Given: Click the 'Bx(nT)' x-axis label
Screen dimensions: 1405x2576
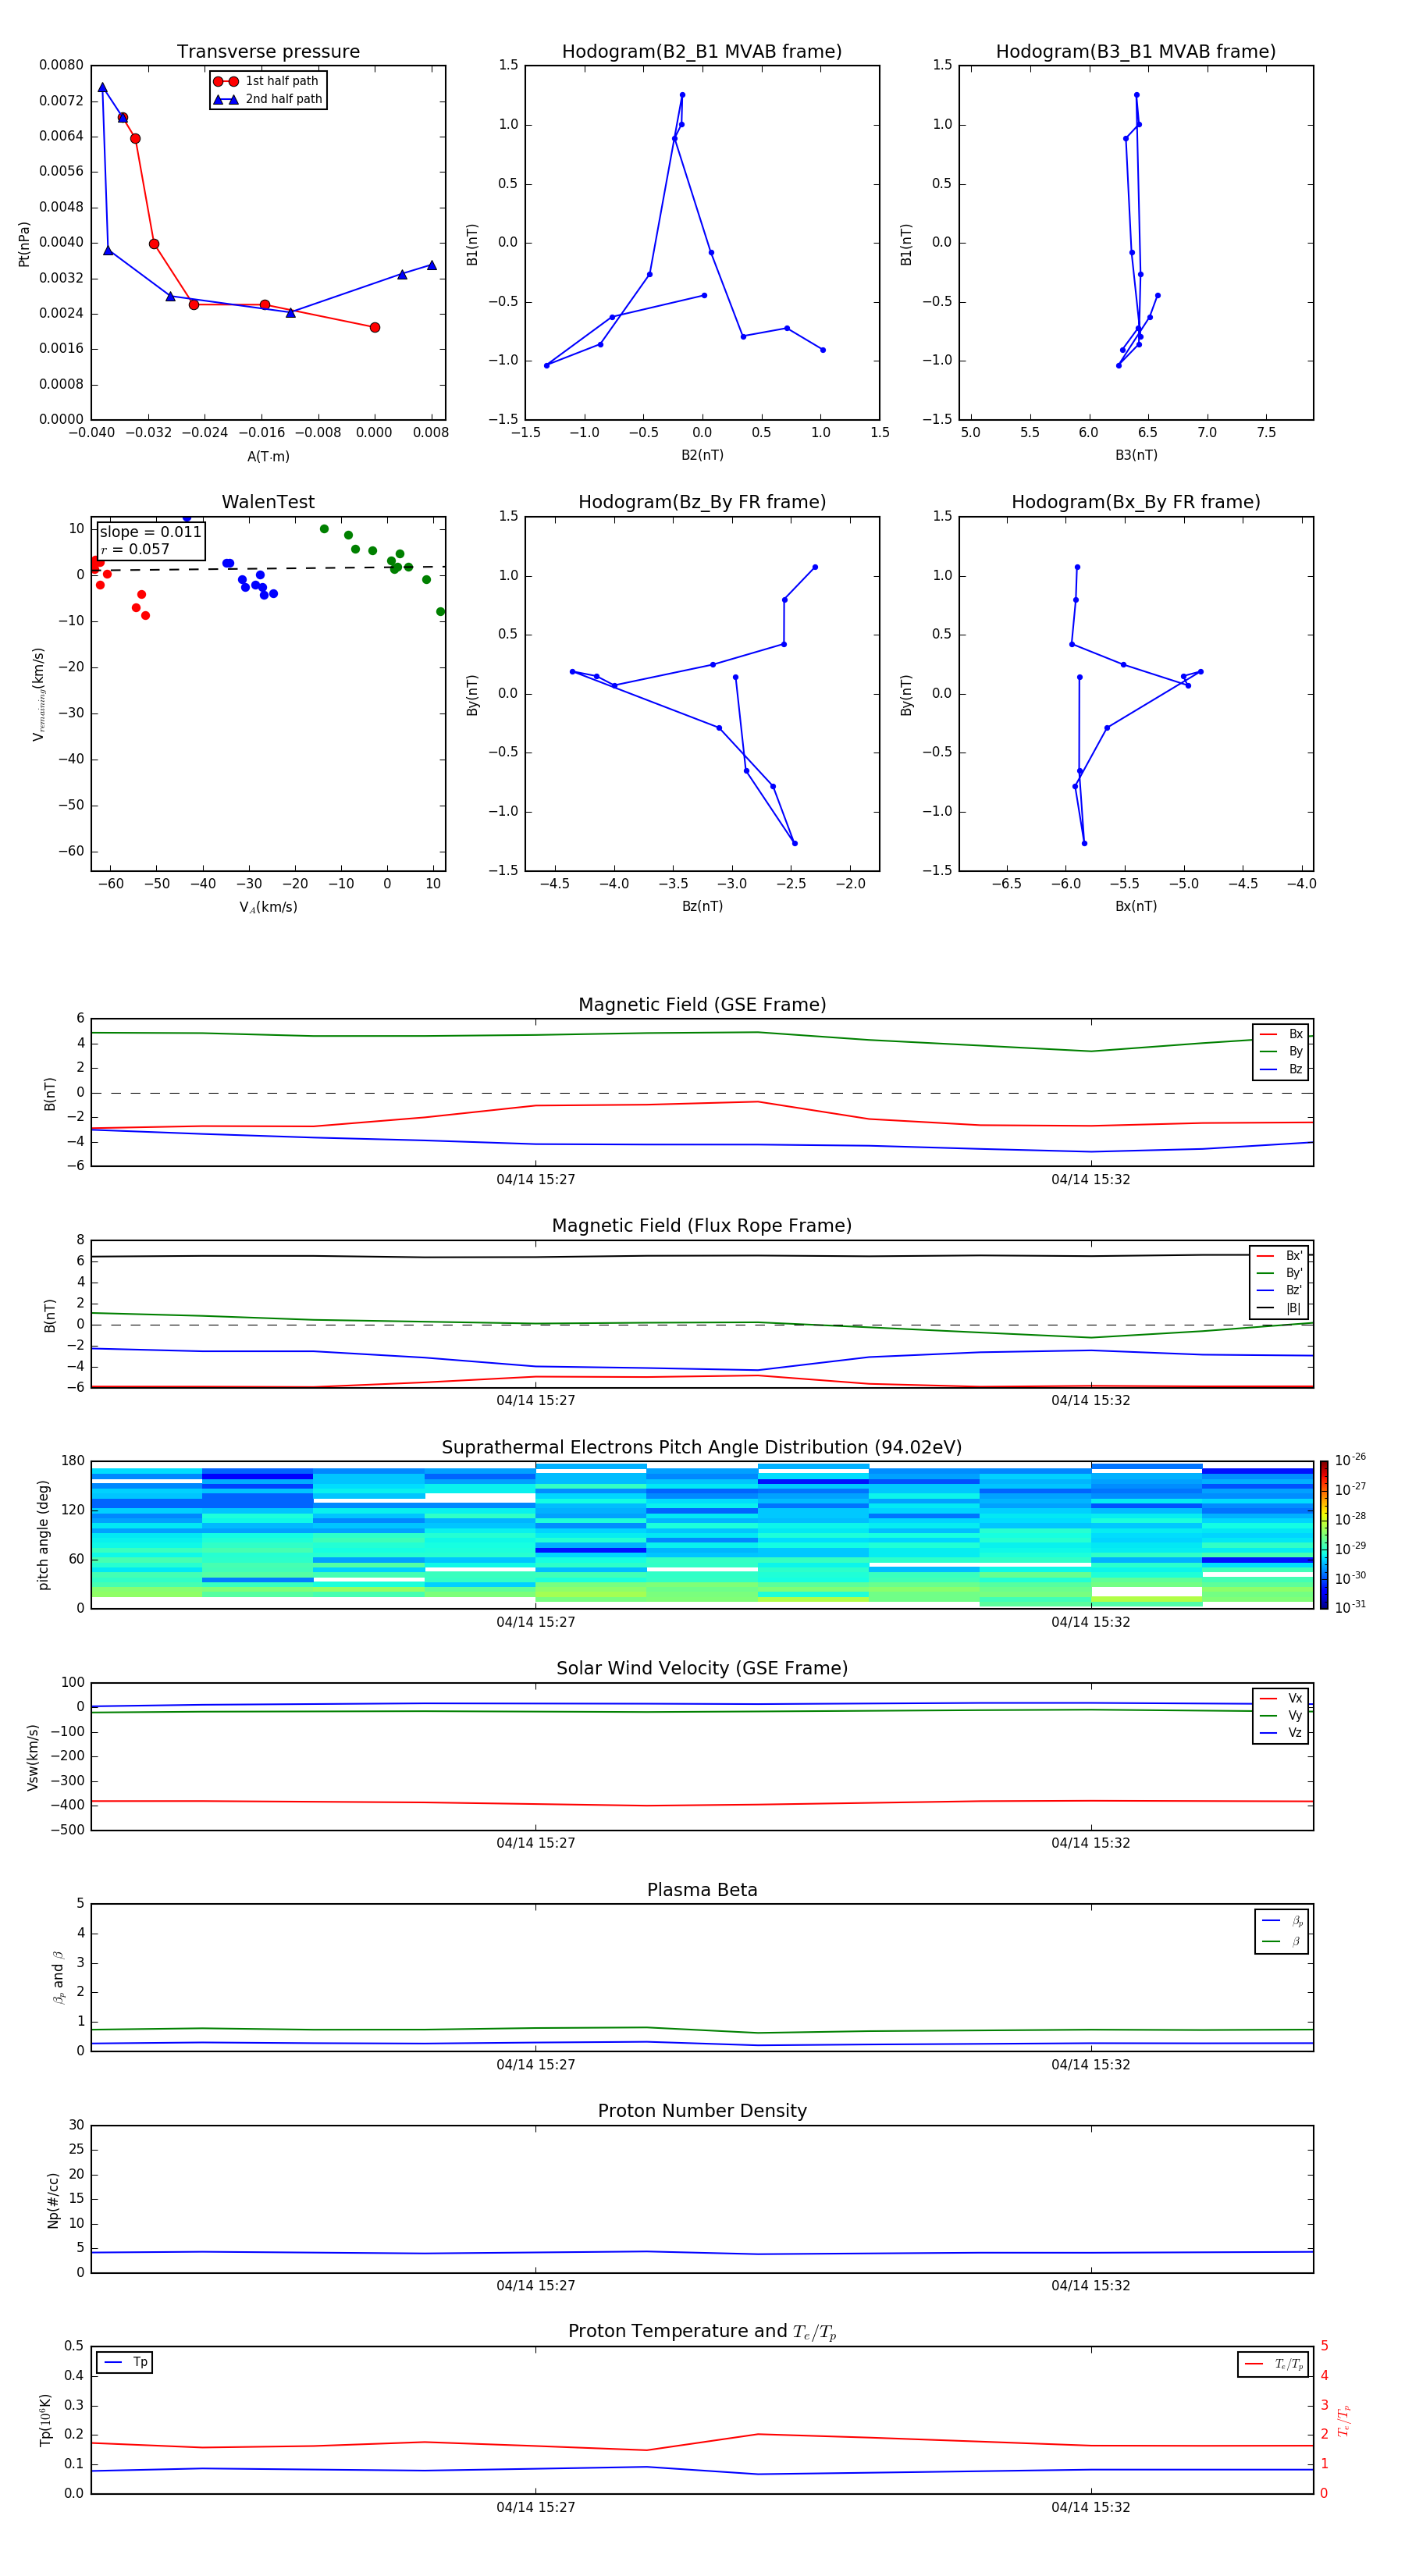Looking at the screenshot, I should click(1136, 906).
